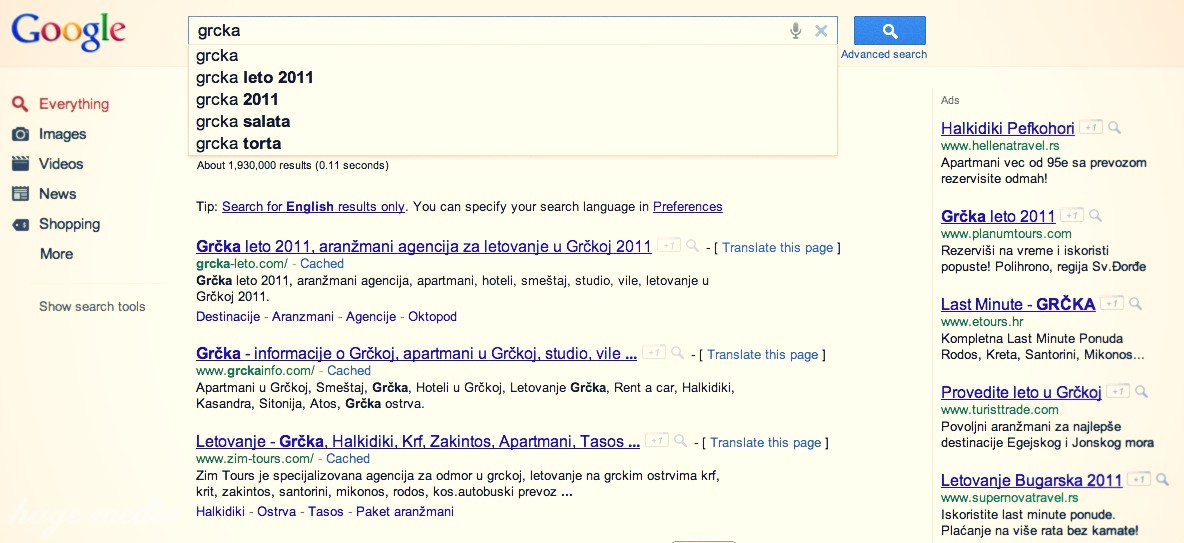Click the Google logo
The height and width of the screenshot is (543, 1184).
68,32
